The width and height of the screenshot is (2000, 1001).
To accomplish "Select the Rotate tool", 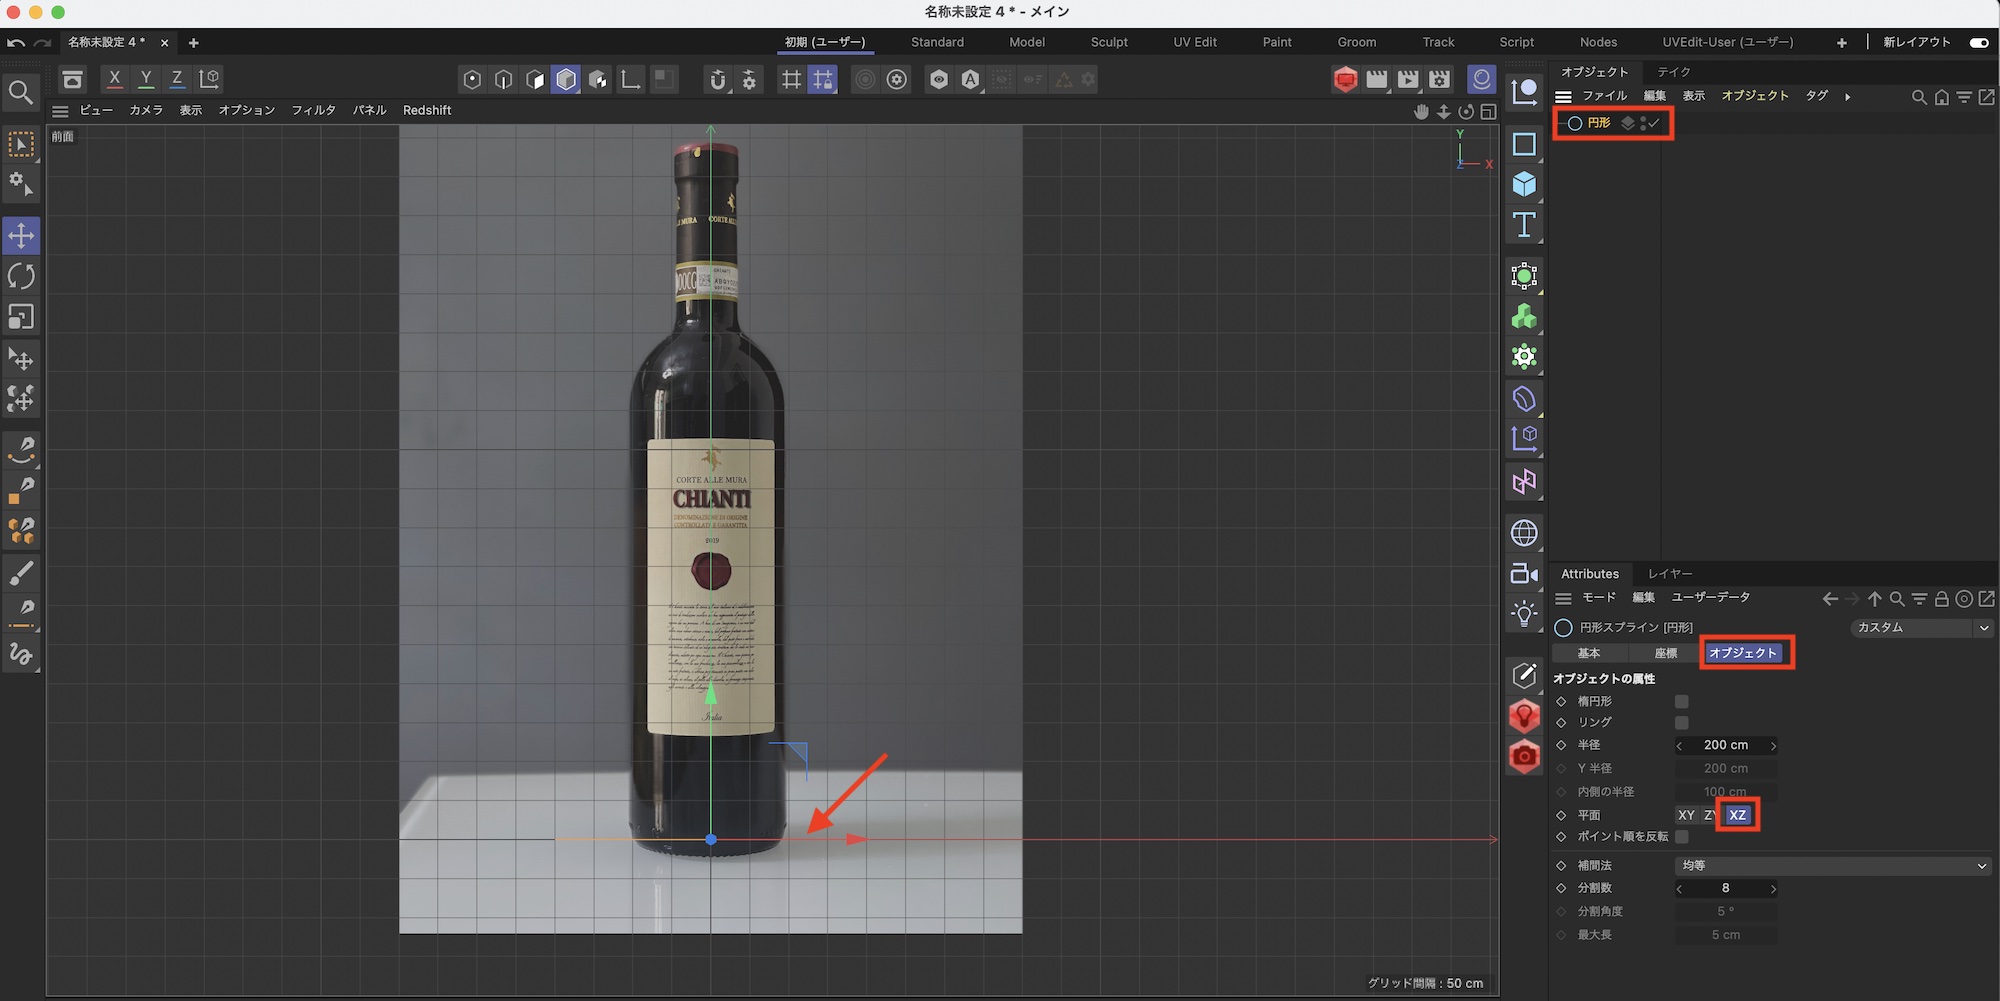I will pos(21,276).
